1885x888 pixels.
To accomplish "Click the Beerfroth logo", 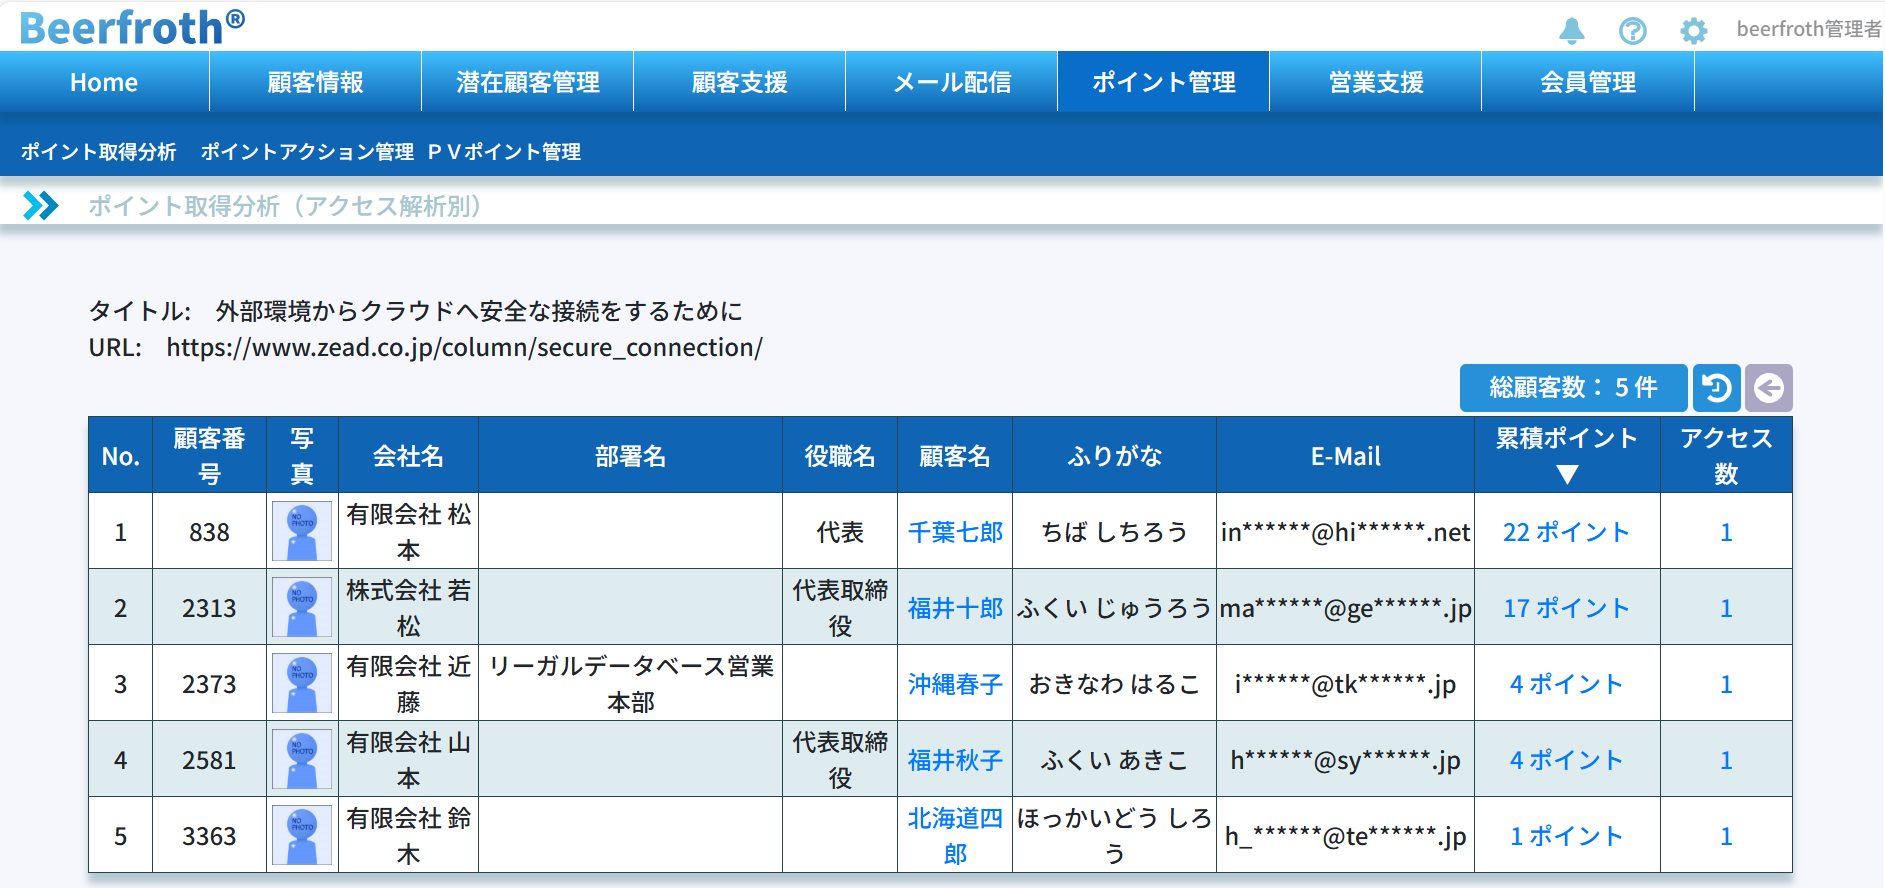I will tap(132, 27).
